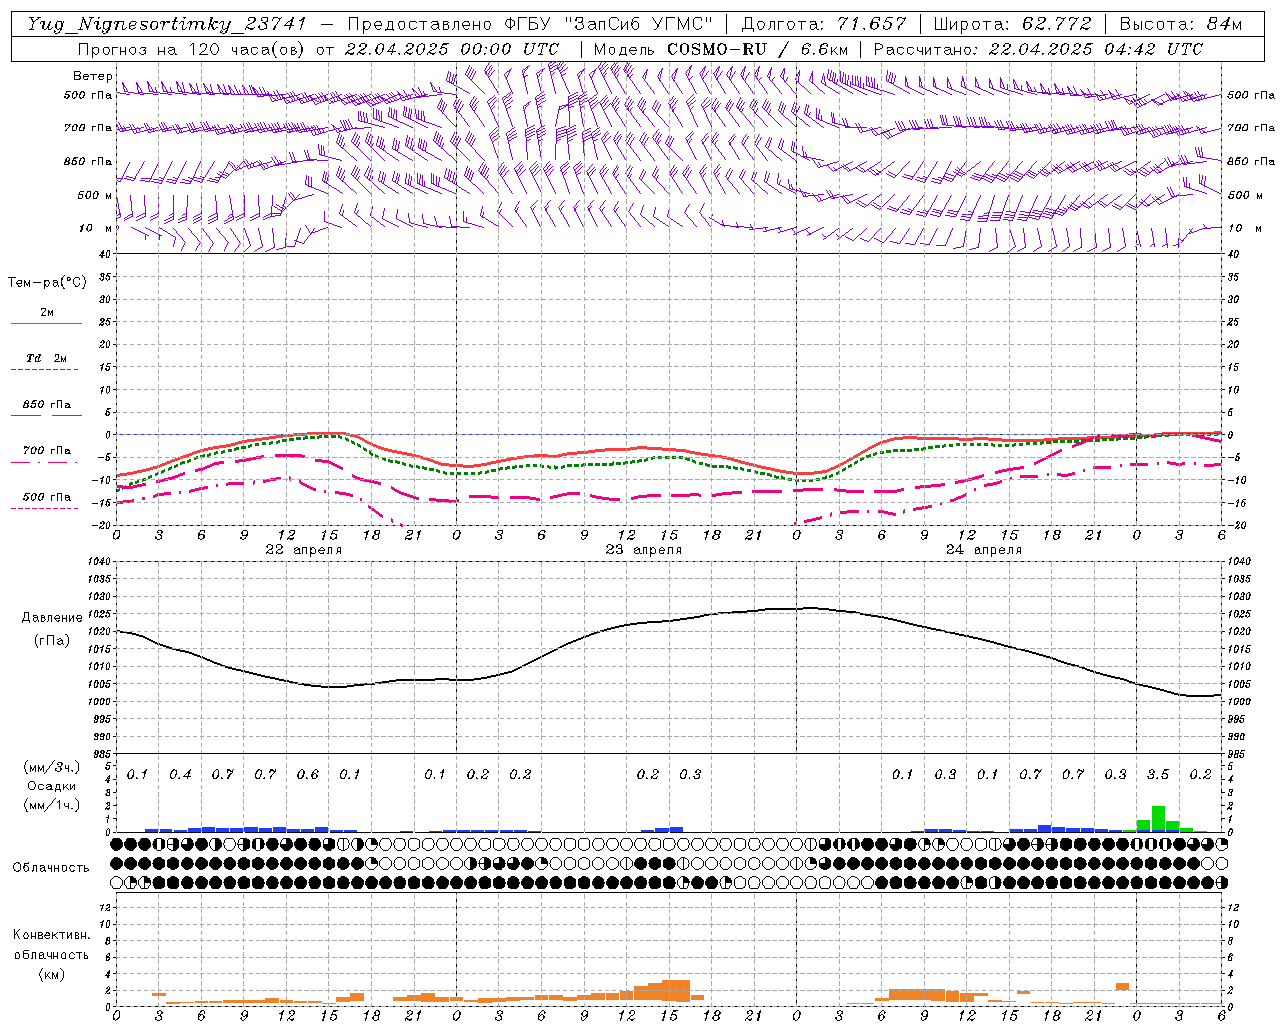Click the 500 гПа dash-dot legend line
This screenshot has height=1024, width=1280.
[x=46, y=508]
